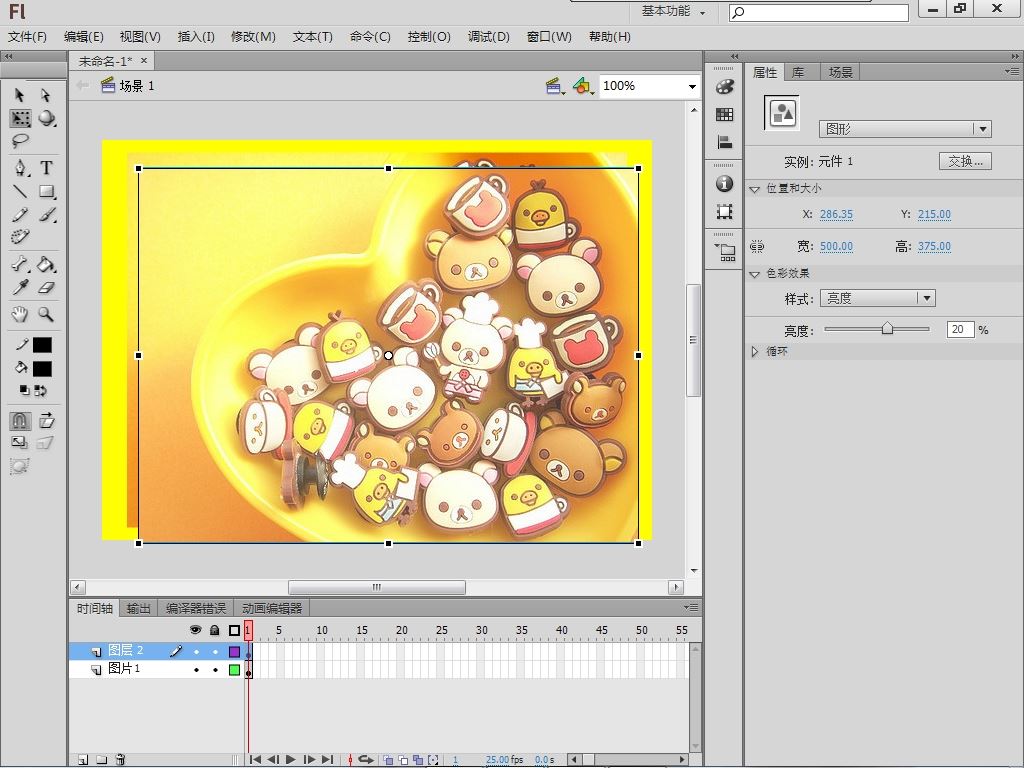Swap stroke and fill colors

click(x=40, y=391)
